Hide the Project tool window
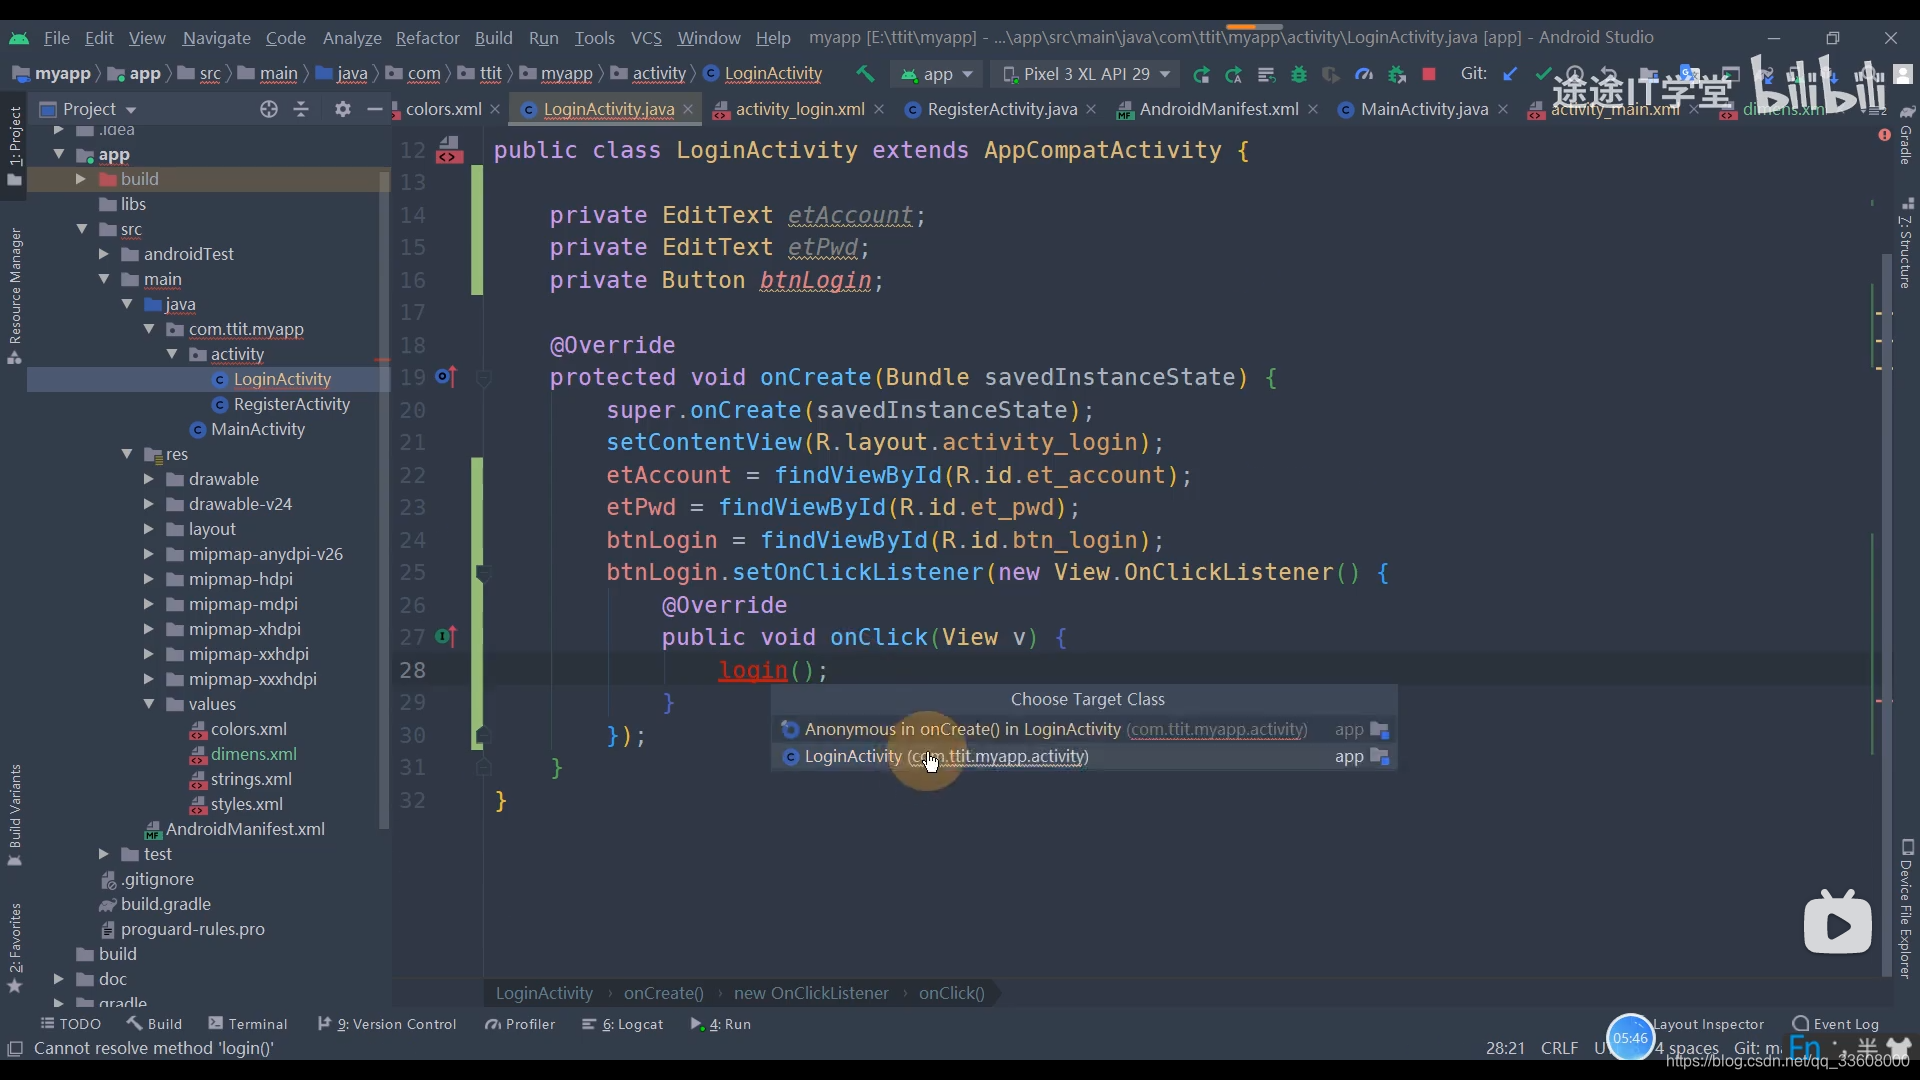1920x1080 pixels. pyautogui.click(x=375, y=109)
